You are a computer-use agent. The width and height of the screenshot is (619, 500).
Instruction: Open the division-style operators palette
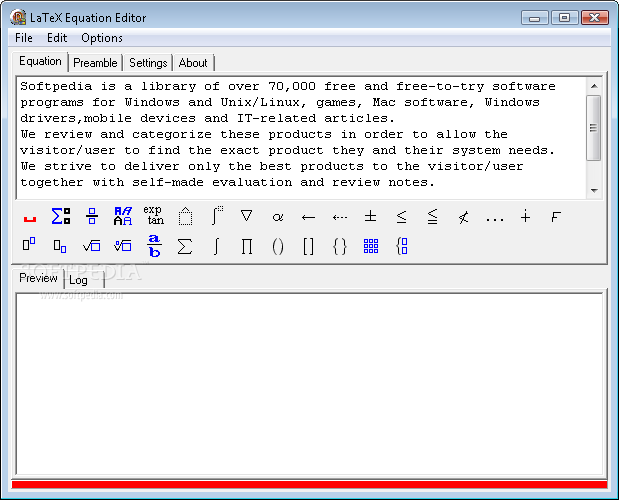tap(92, 217)
